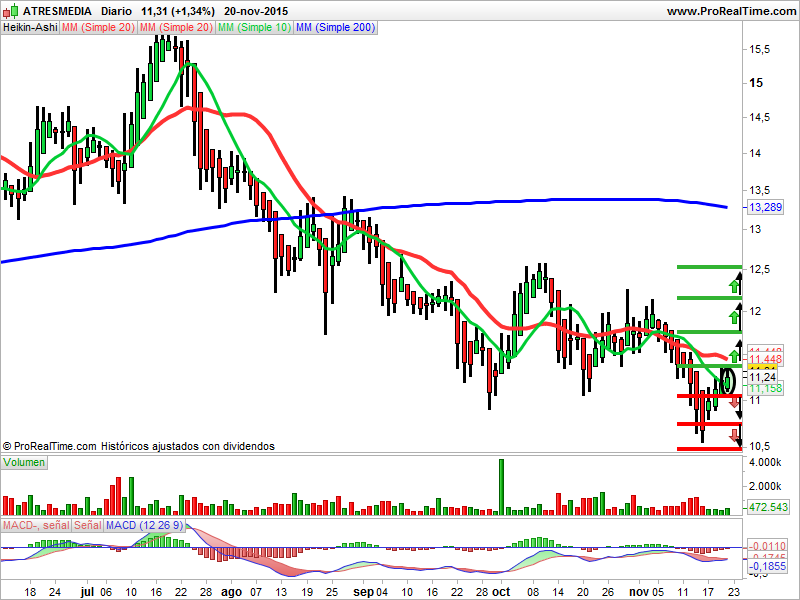The image size is (800, 600).
Task: Select the ATRESMEDIA ticker title
Action: pos(57,11)
